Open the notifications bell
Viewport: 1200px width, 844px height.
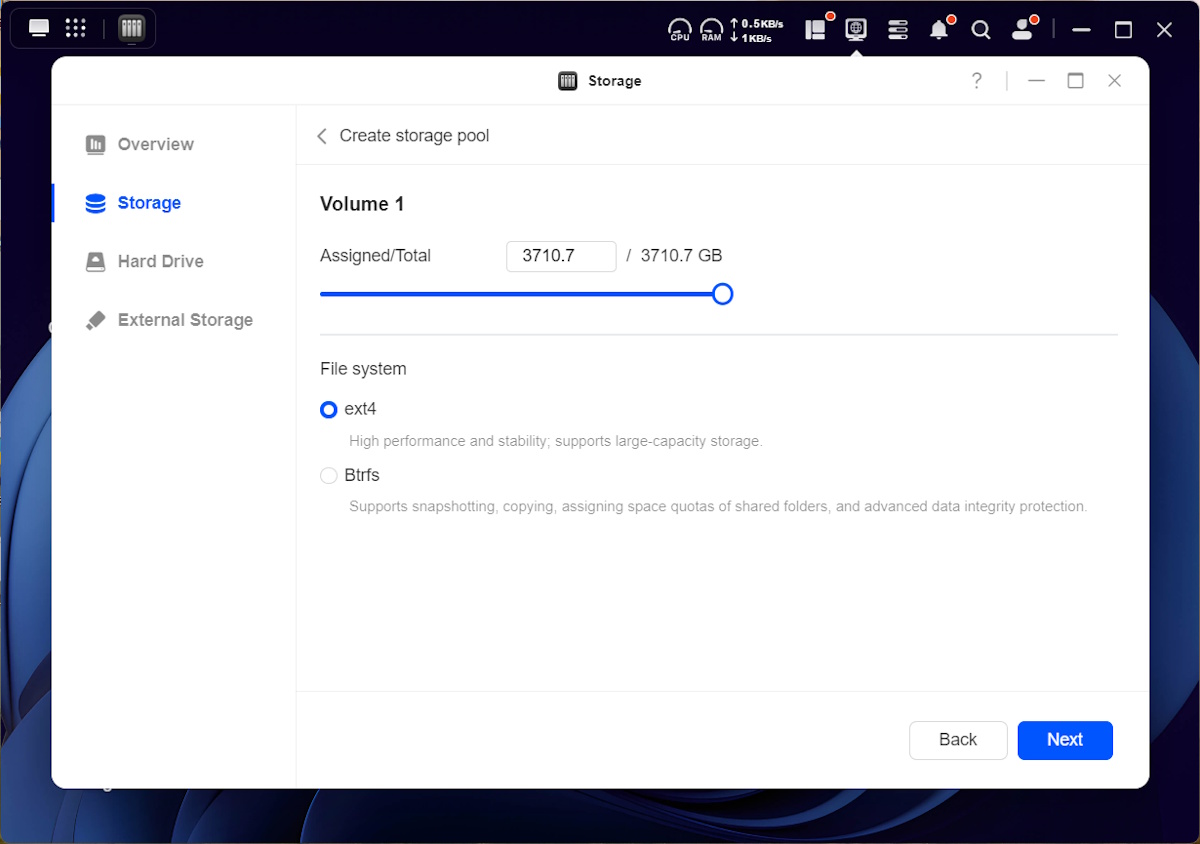point(938,30)
